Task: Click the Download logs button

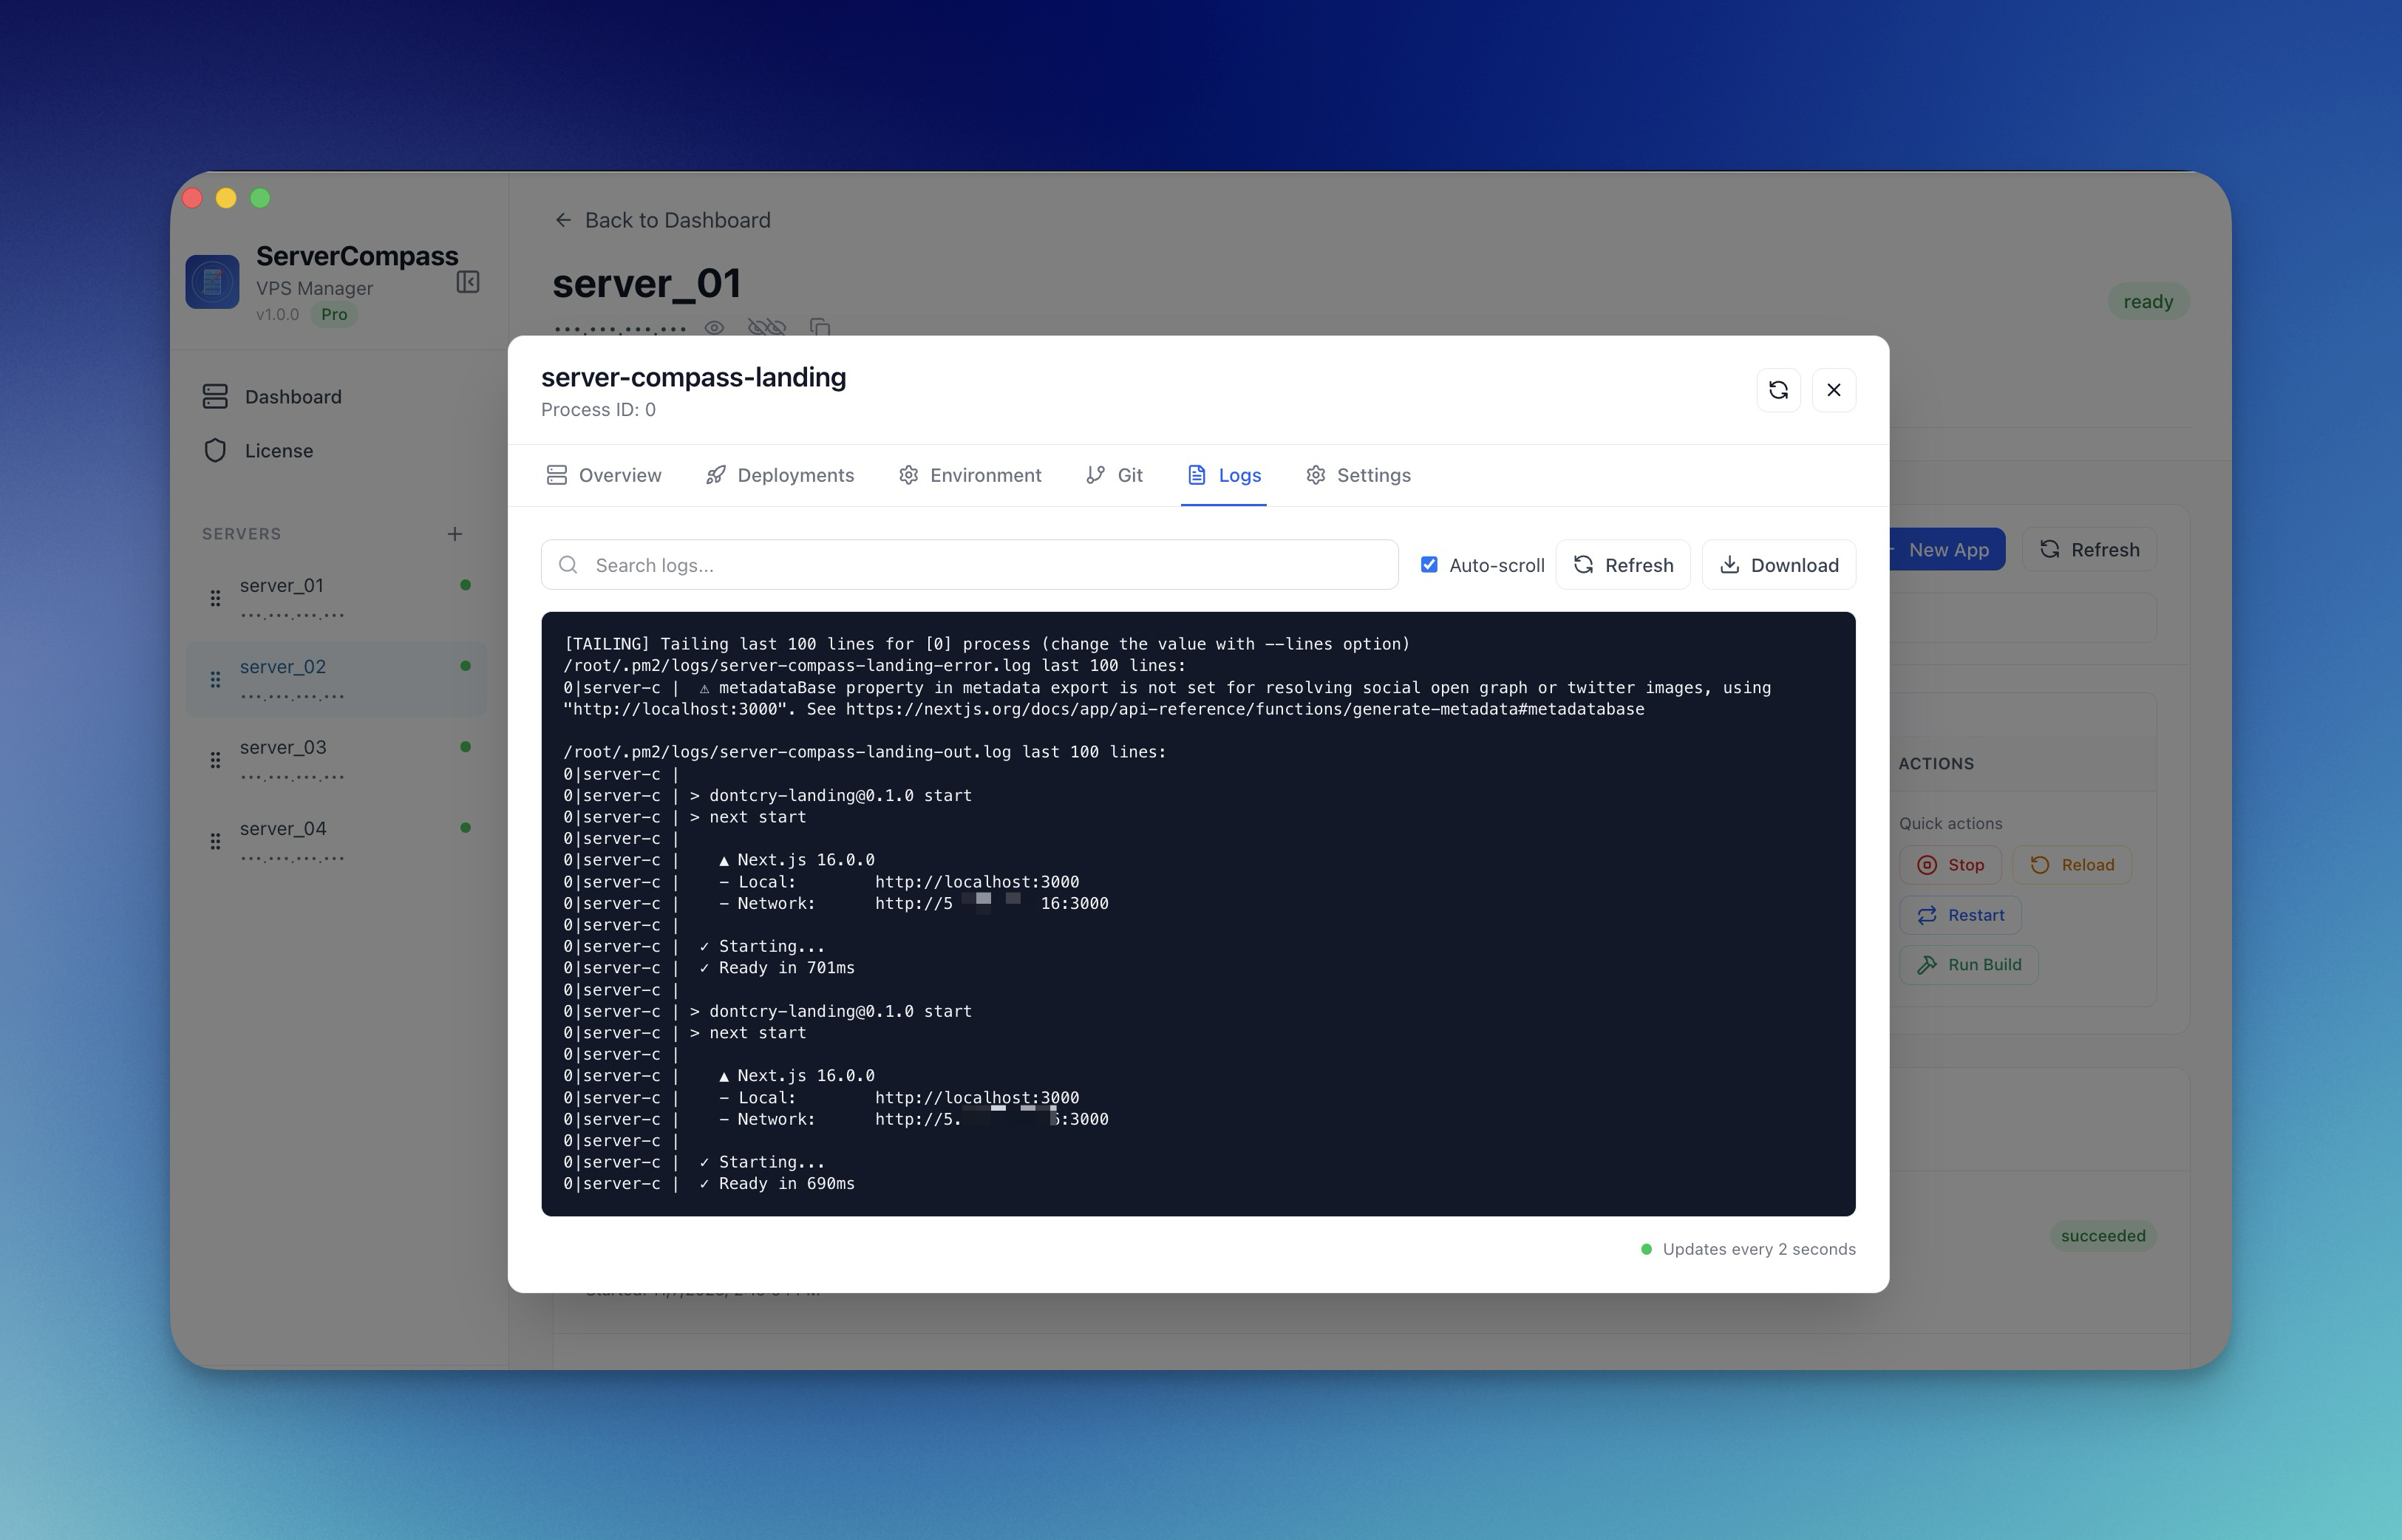Action: pyautogui.click(x=1778, y=565)
